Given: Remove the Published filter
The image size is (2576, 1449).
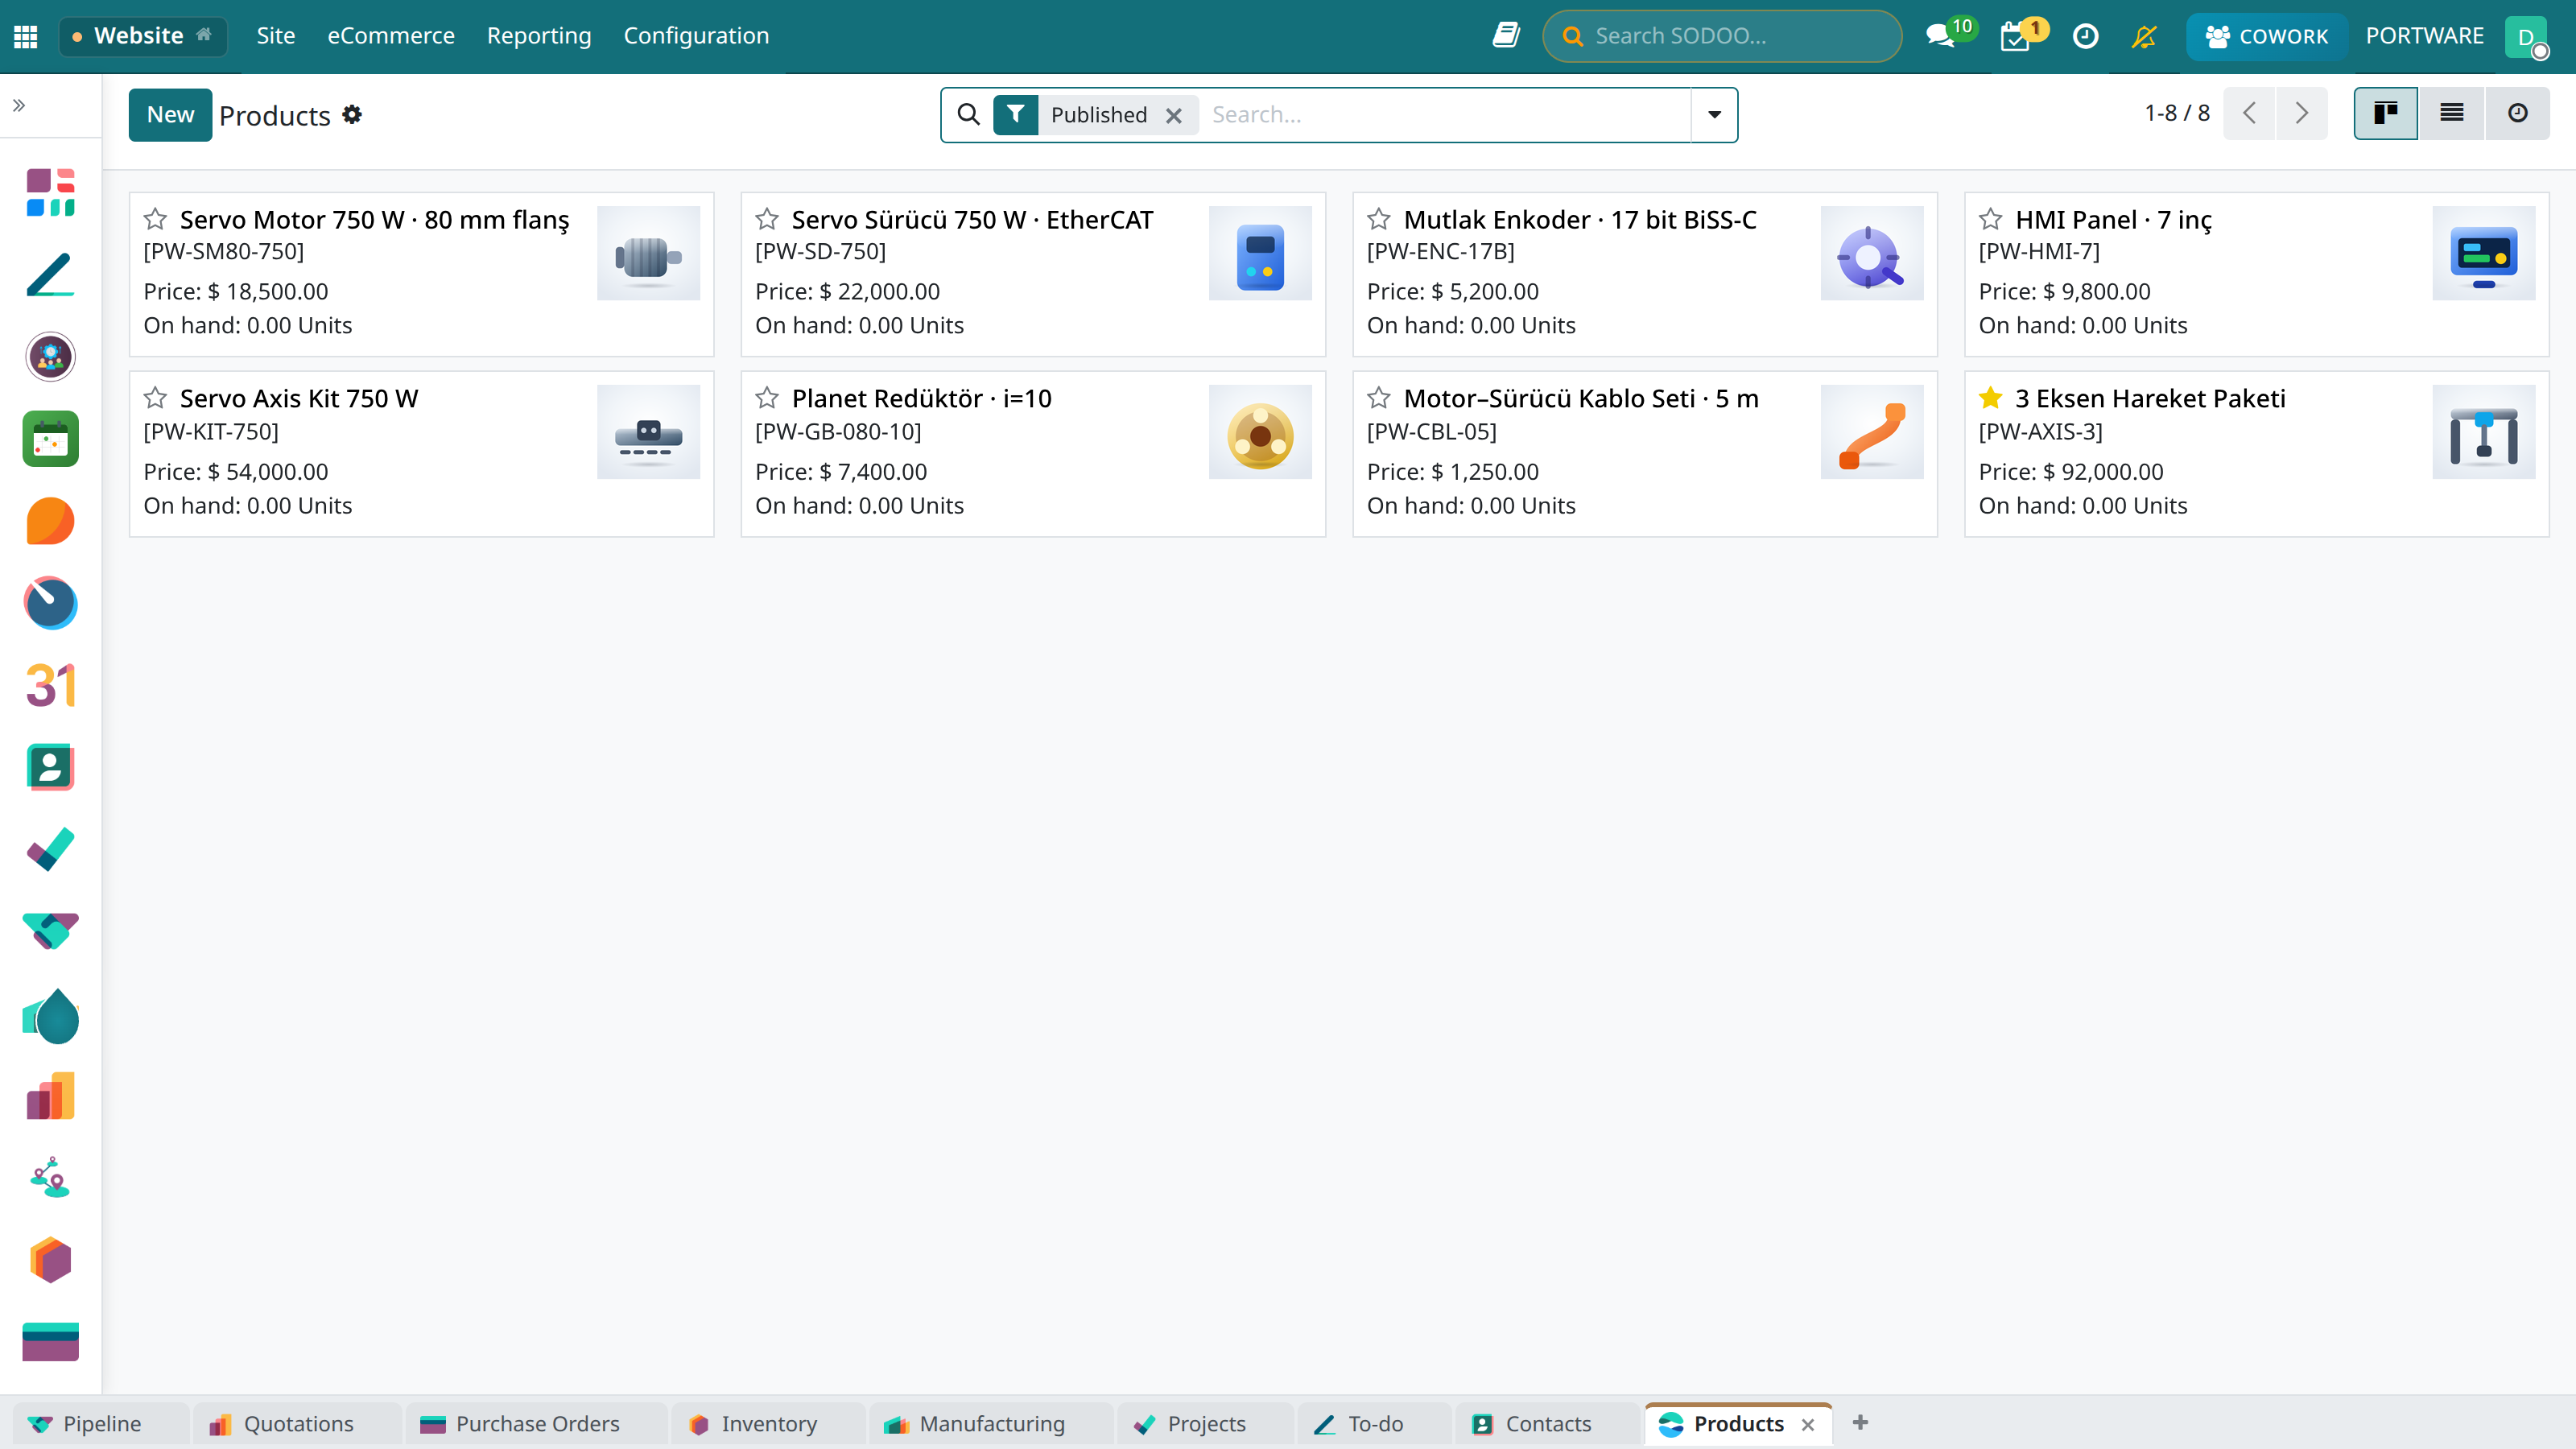Looking at the screenshot, I should pyautogui.click(x=1174, y=115).
